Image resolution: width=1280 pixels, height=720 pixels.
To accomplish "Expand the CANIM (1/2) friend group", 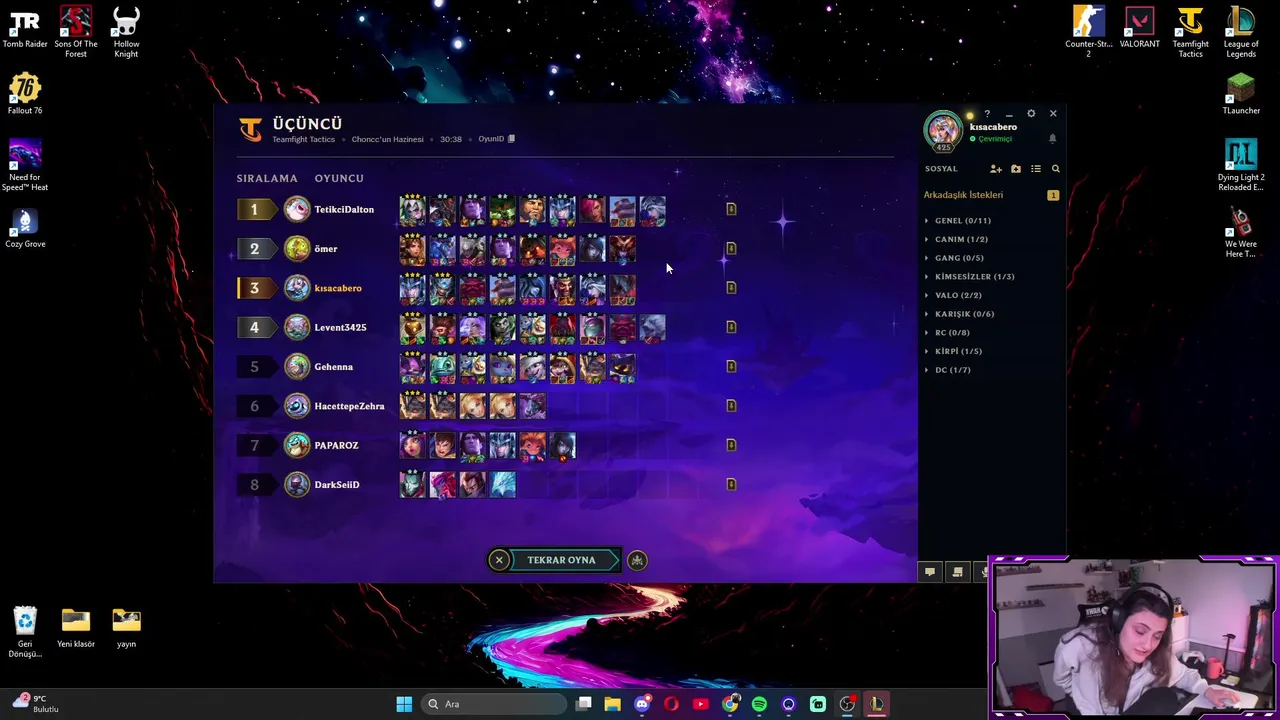I will pyautogui.click(x=955, y=239).
